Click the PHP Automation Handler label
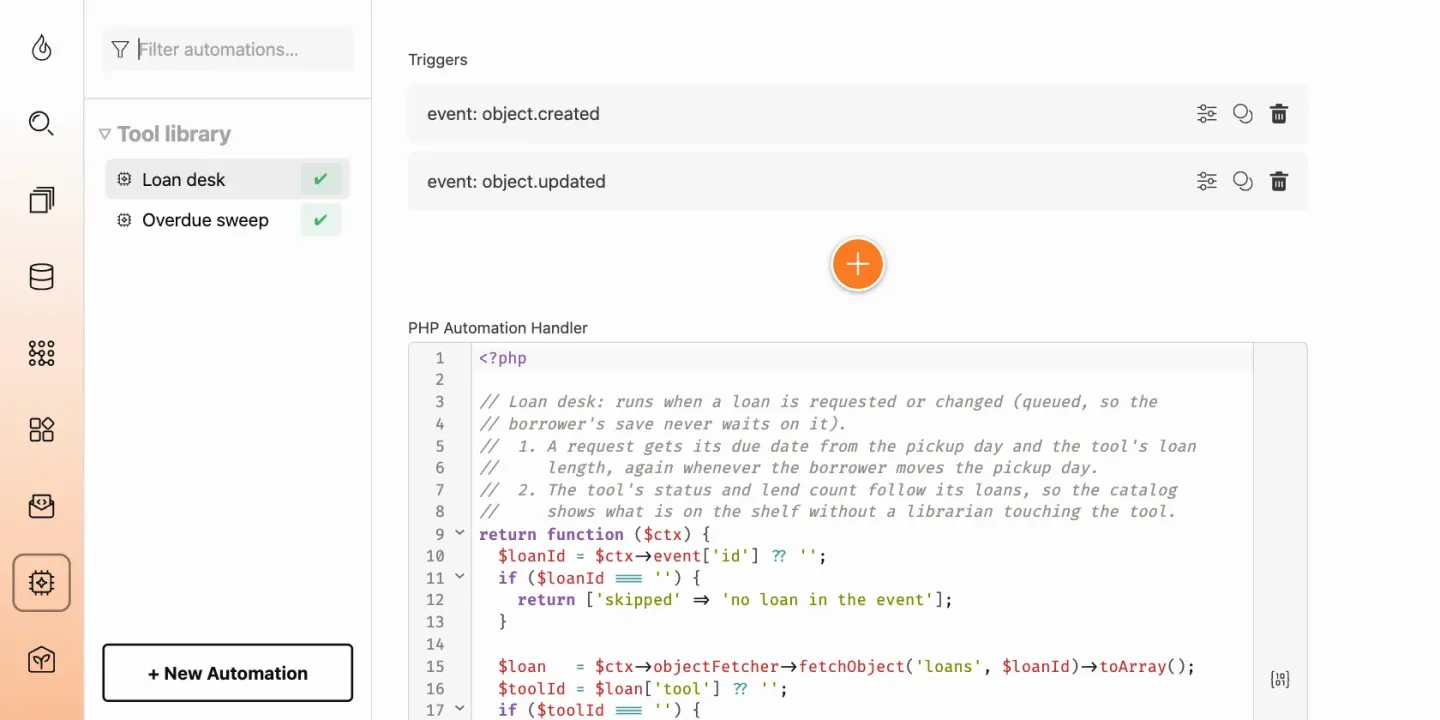This screenshot has height=720, width=1440. [x=498, y=328]
